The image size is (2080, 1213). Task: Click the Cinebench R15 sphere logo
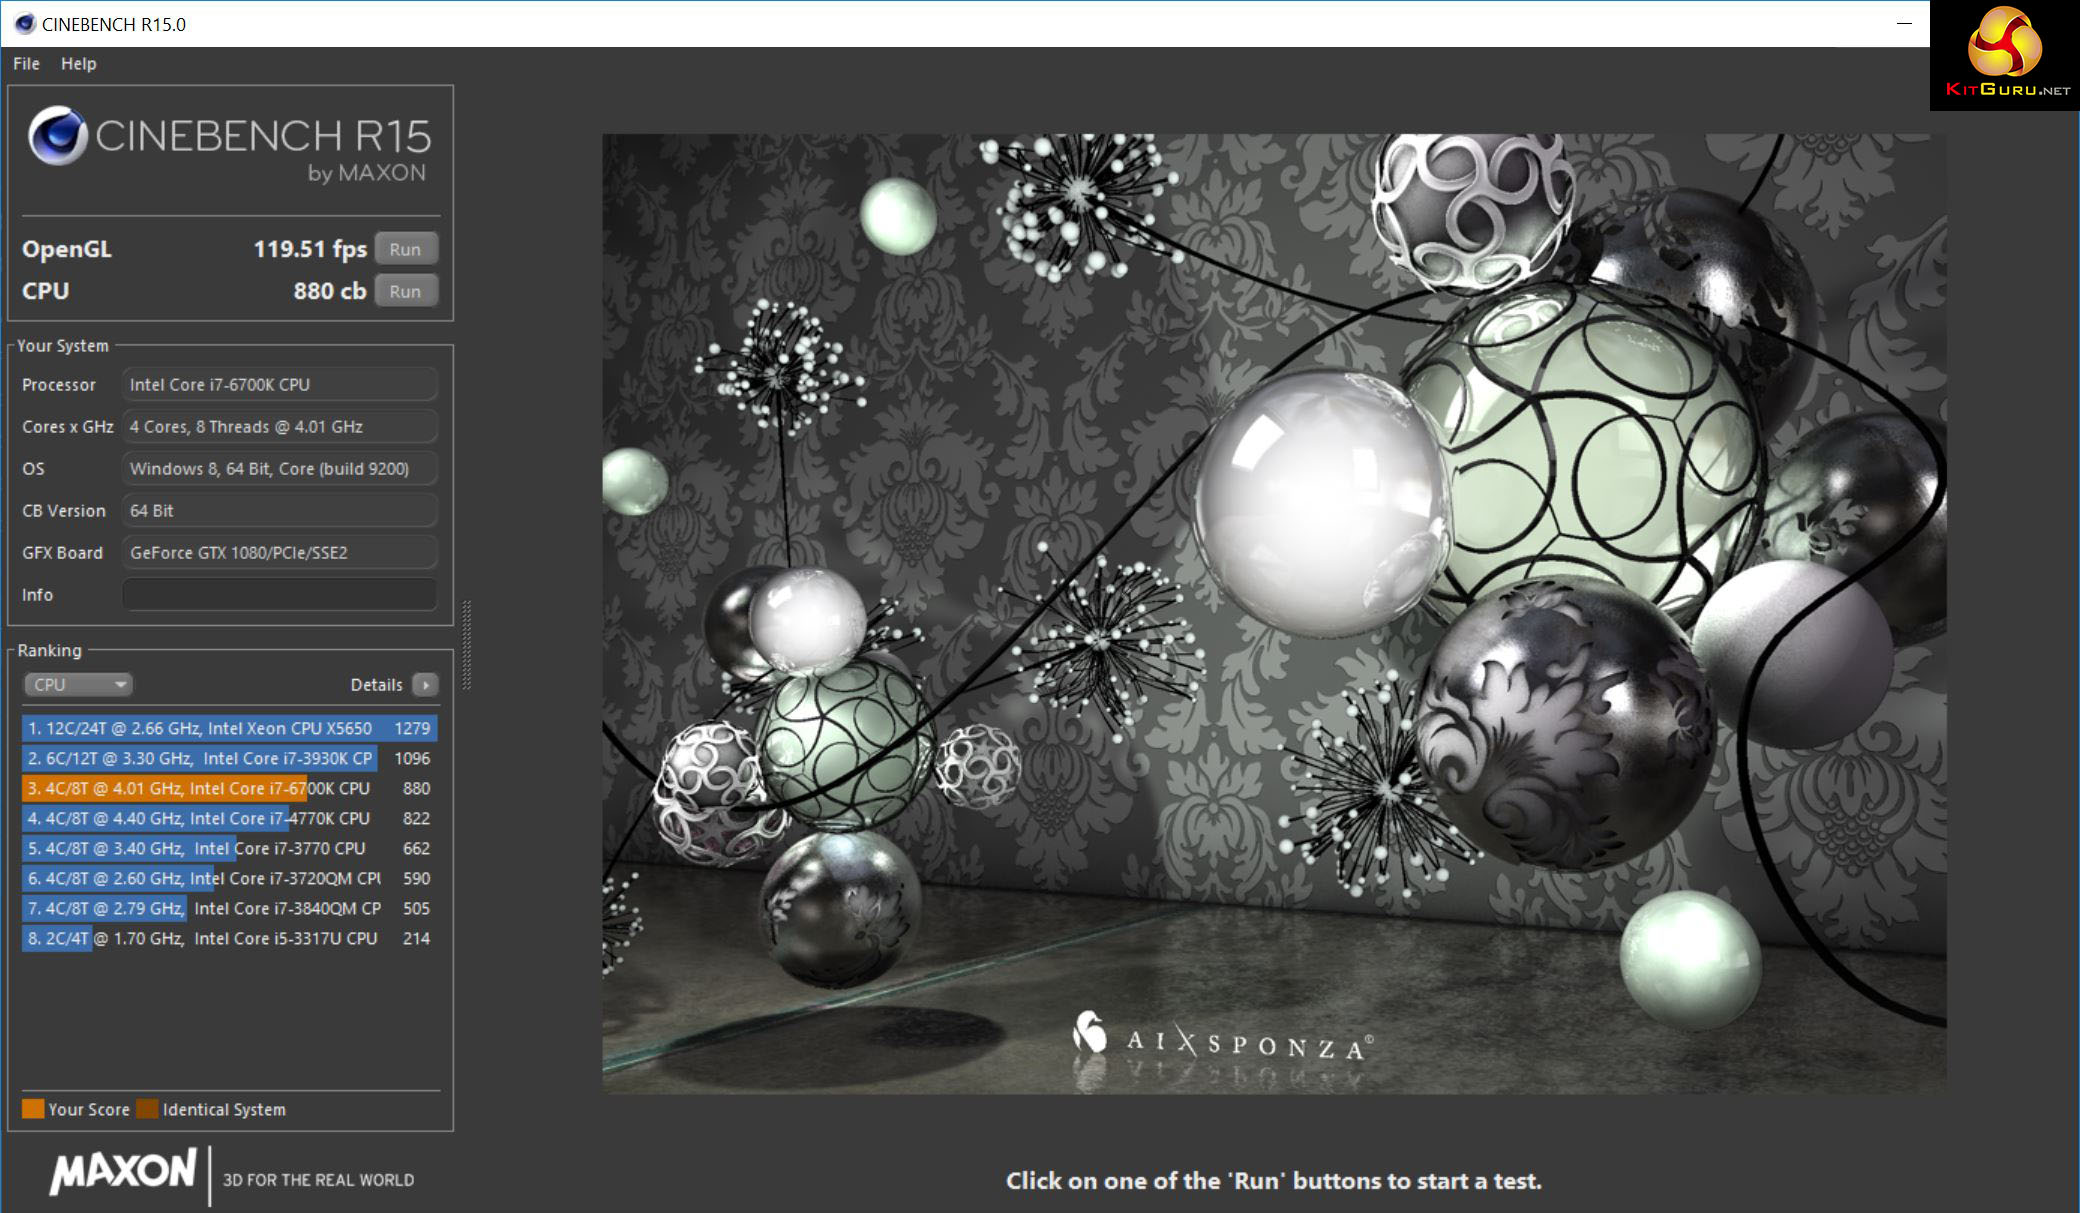[57, 136]
